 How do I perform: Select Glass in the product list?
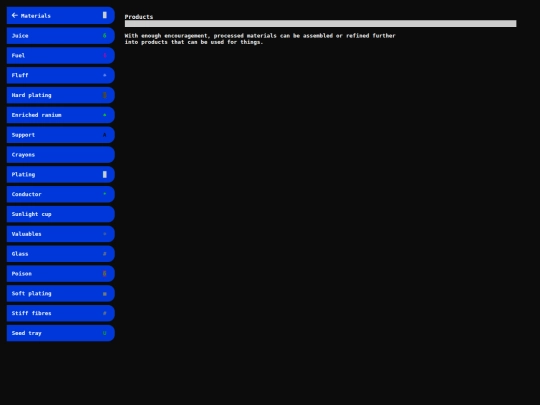61,254
